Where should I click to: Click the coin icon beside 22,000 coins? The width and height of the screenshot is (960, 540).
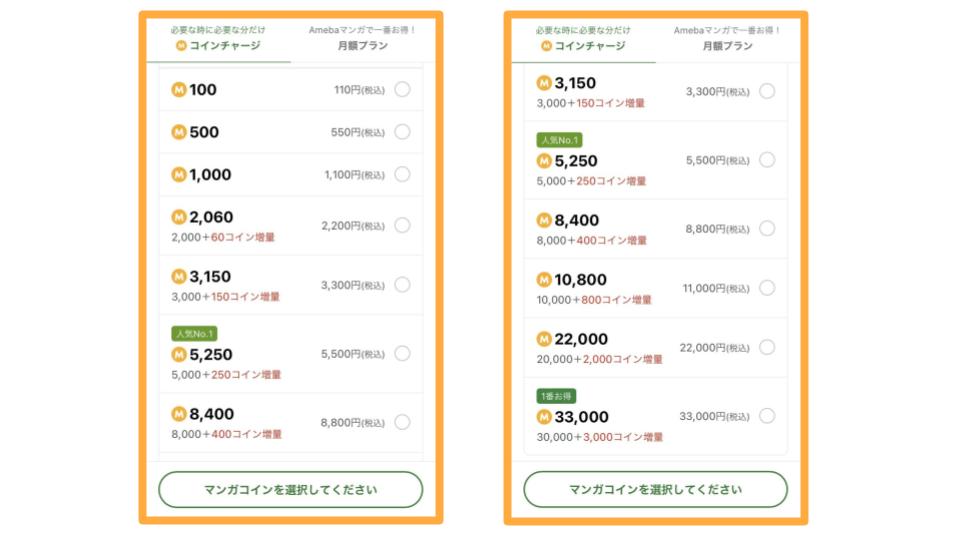(x=544, y=339)
